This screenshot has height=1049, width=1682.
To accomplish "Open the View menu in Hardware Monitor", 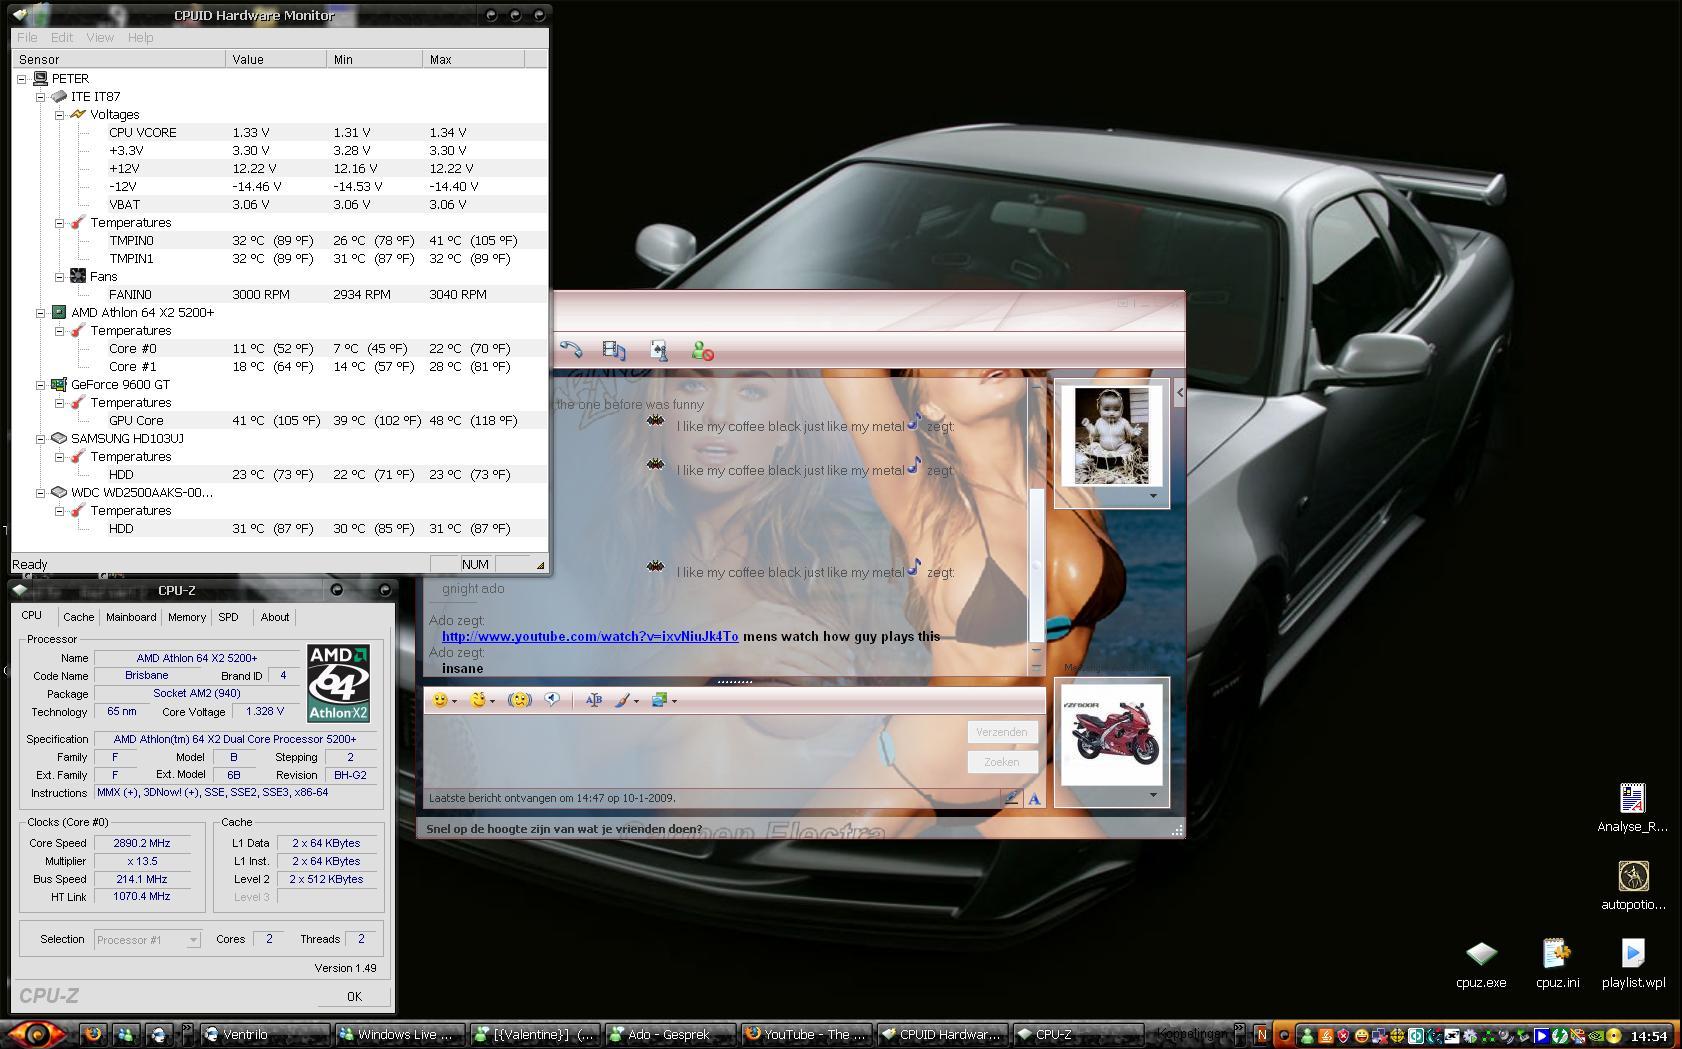I will pos(99,37).
